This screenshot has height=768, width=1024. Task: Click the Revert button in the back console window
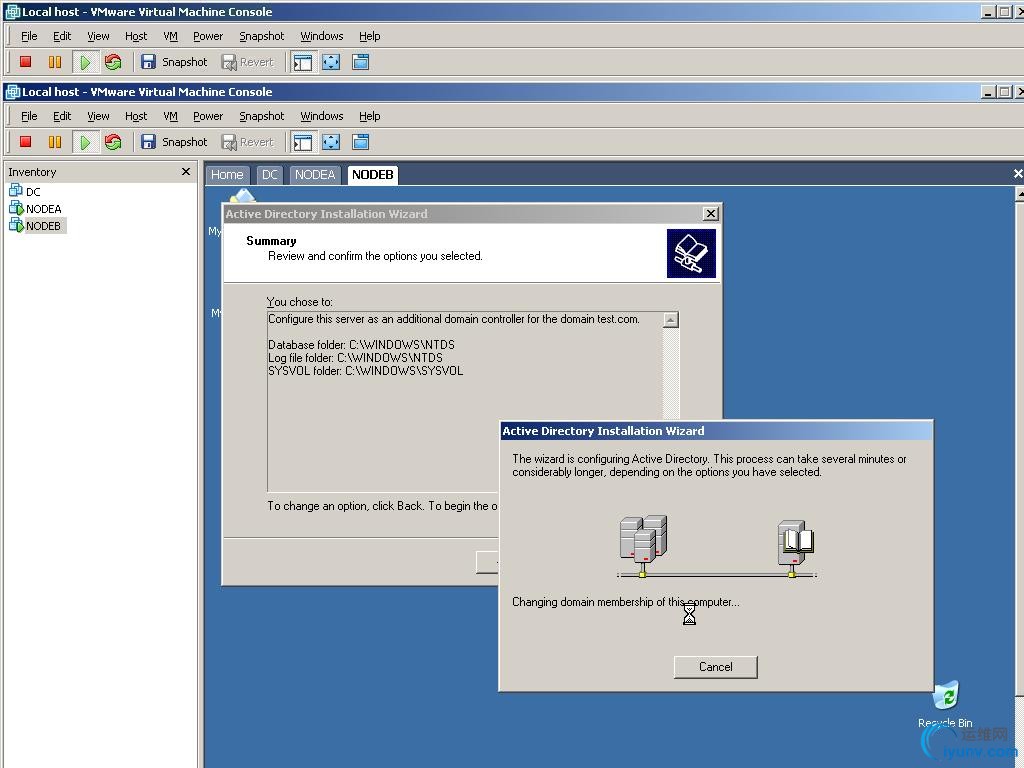coord(248,62)
